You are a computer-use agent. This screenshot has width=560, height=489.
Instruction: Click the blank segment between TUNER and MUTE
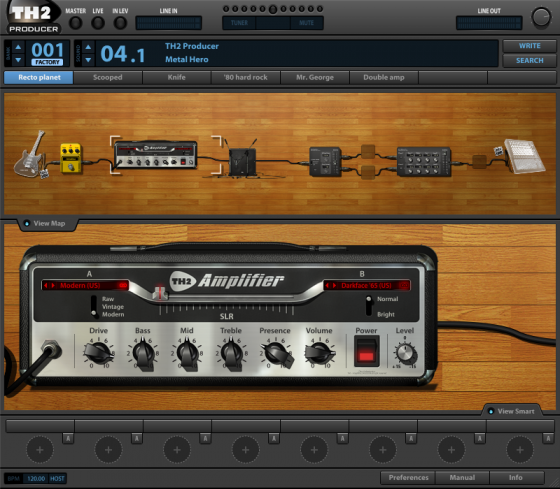click(x=273, y=23)
